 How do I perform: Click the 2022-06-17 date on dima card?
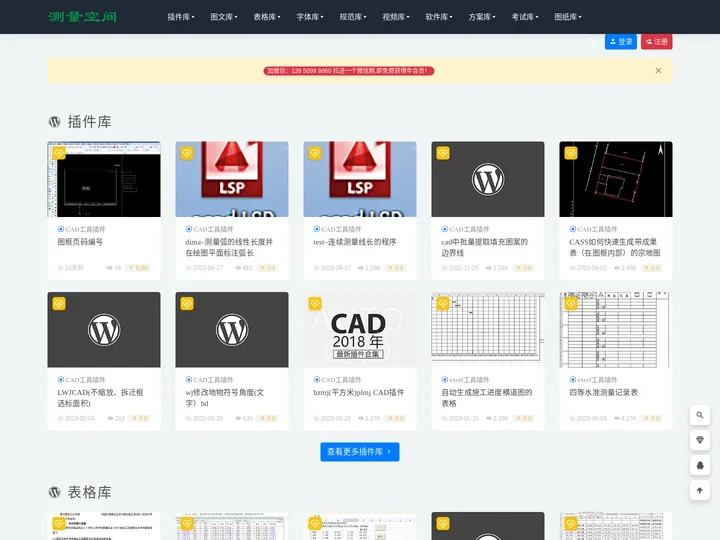[x=204, y=268]
